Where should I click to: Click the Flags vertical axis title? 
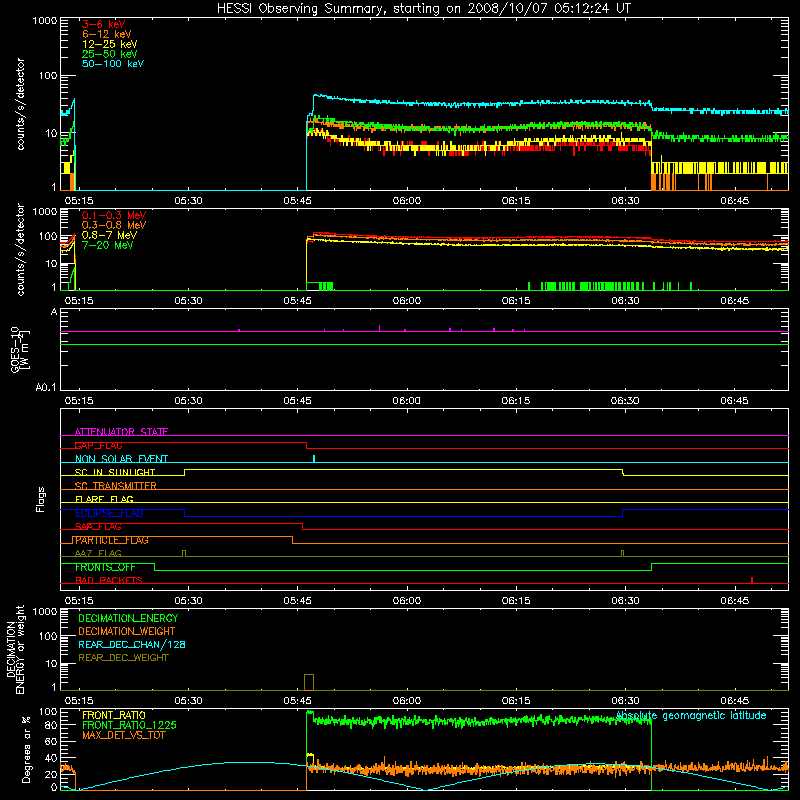coord(40,499)
